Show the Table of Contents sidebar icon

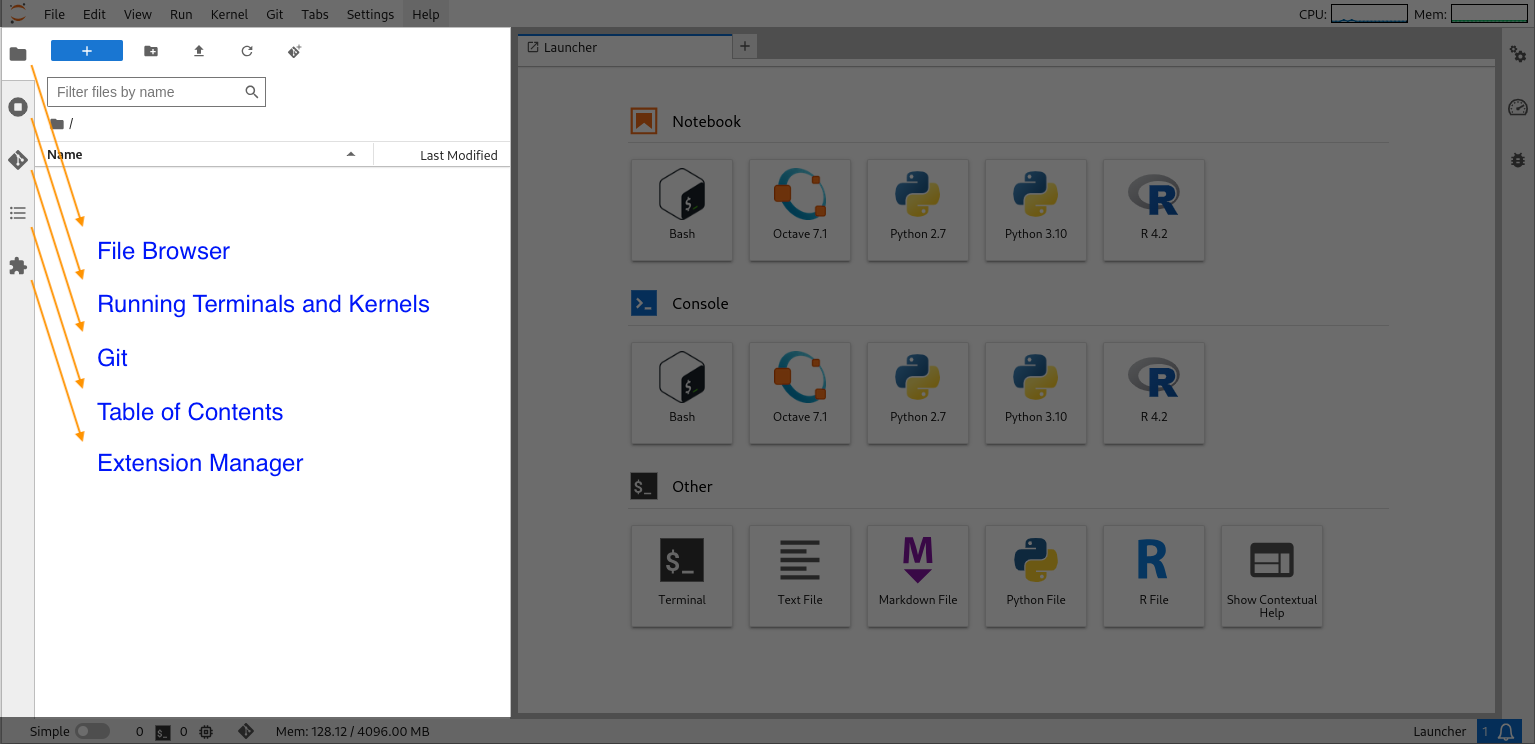[18, 213]
